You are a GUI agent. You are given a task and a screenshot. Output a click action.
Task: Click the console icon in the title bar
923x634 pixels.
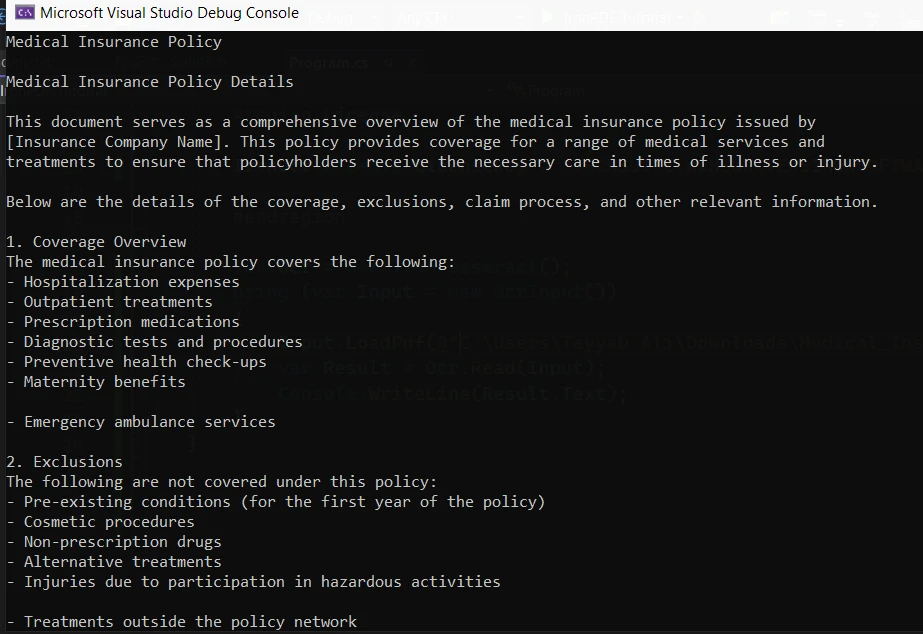25,13
